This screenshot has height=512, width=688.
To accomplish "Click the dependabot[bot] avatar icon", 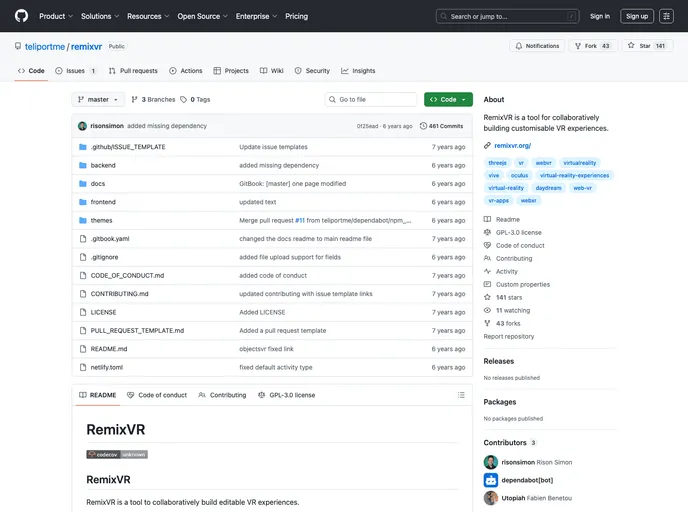I will point(490,480).
